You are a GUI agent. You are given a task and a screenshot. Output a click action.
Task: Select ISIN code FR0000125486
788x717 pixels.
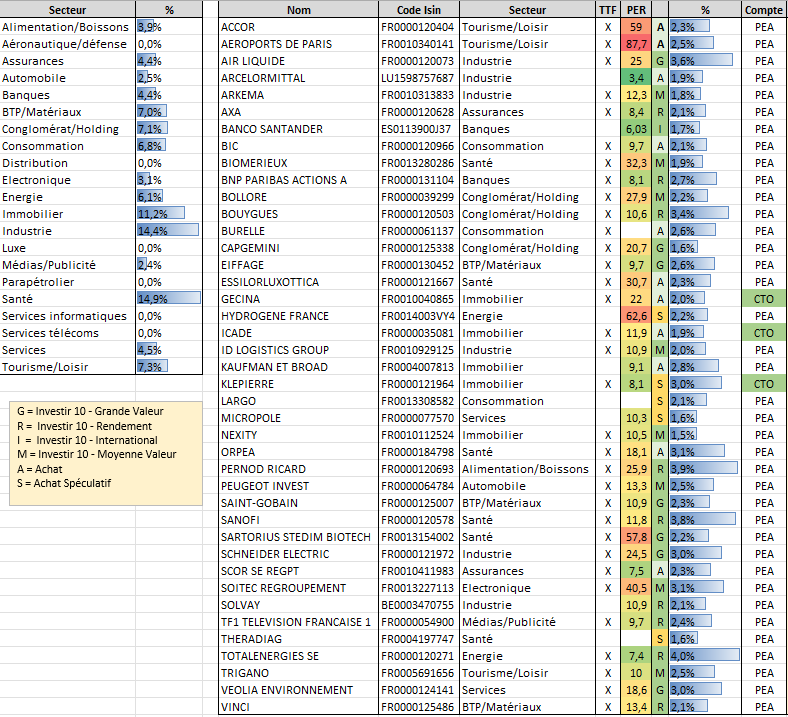[419, 707]
